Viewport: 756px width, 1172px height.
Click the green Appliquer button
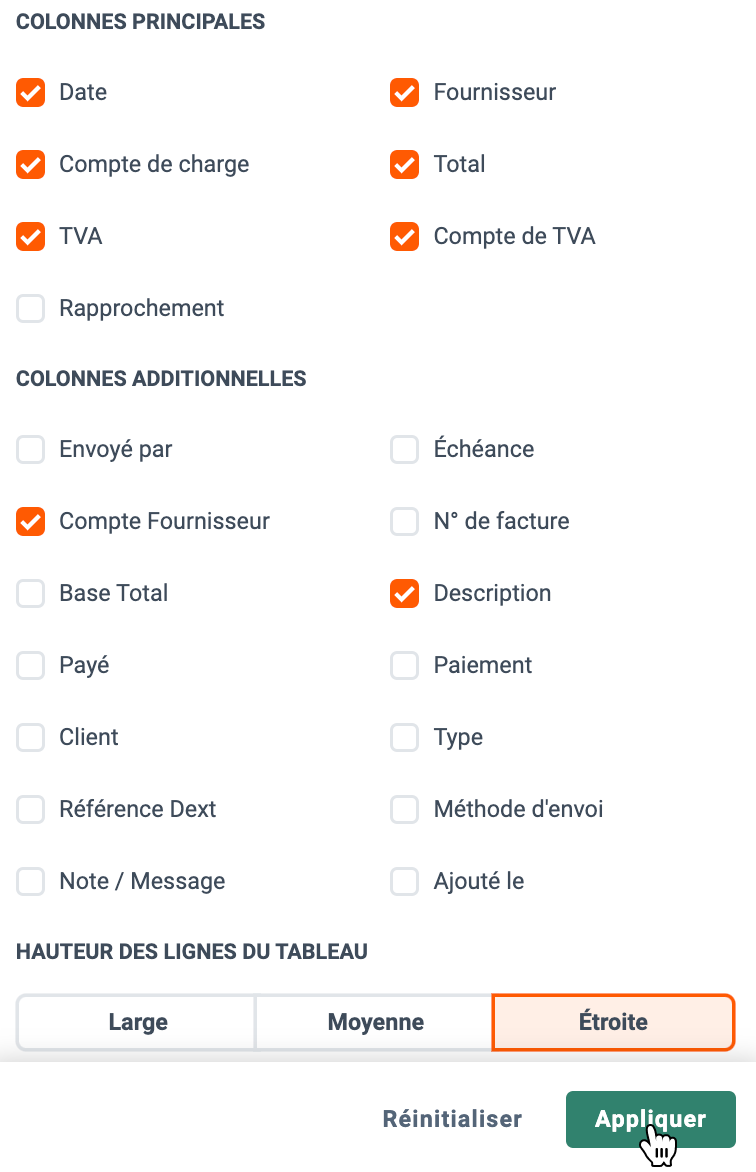[x=651, y=1119]
